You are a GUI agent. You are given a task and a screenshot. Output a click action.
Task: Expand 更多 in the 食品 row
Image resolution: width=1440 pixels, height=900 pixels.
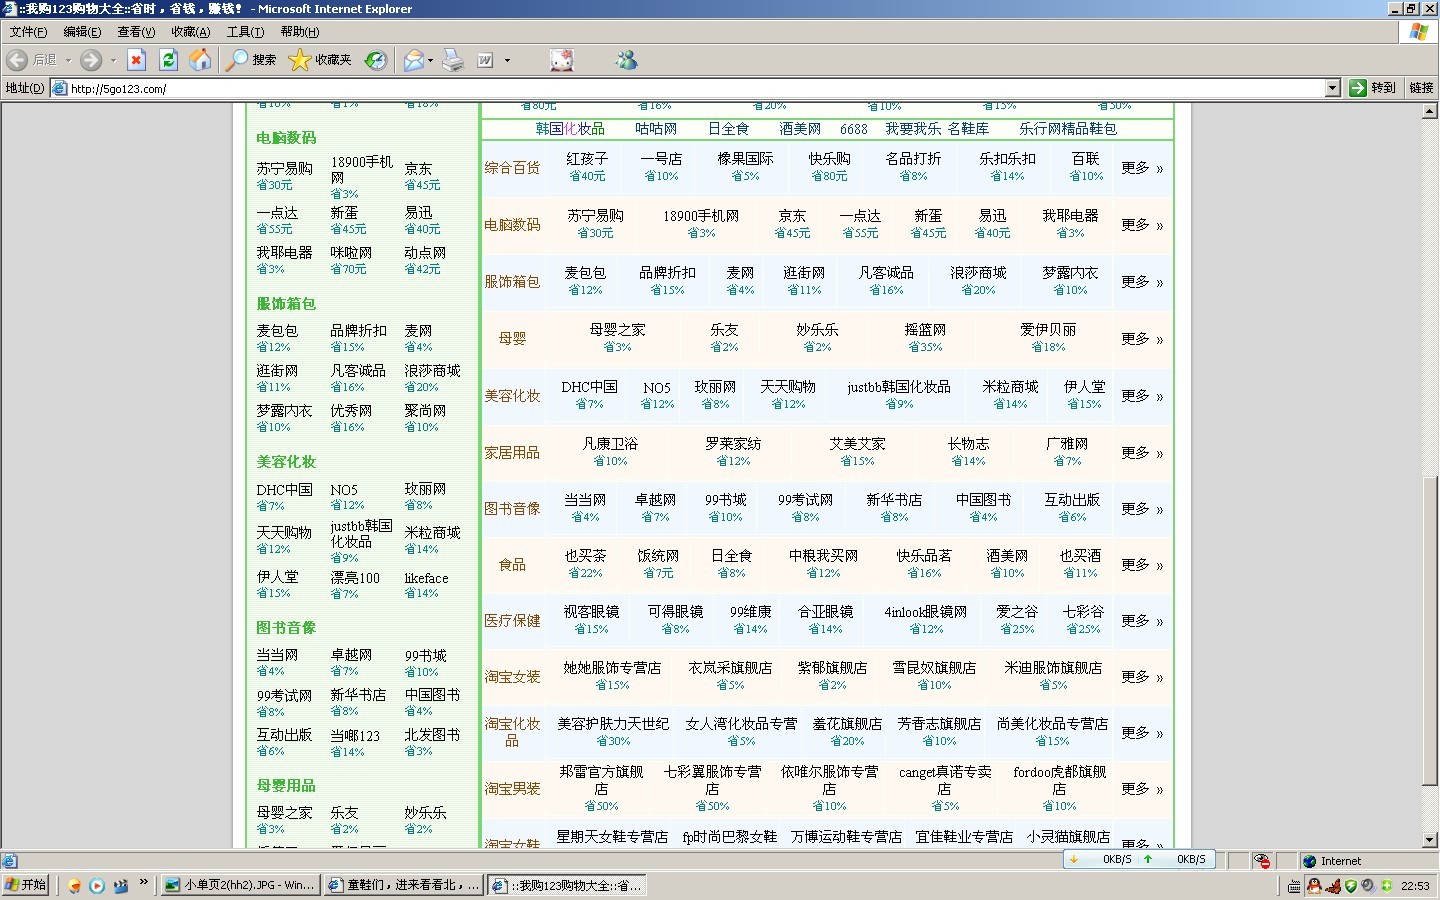click(x=1142, y=565)
